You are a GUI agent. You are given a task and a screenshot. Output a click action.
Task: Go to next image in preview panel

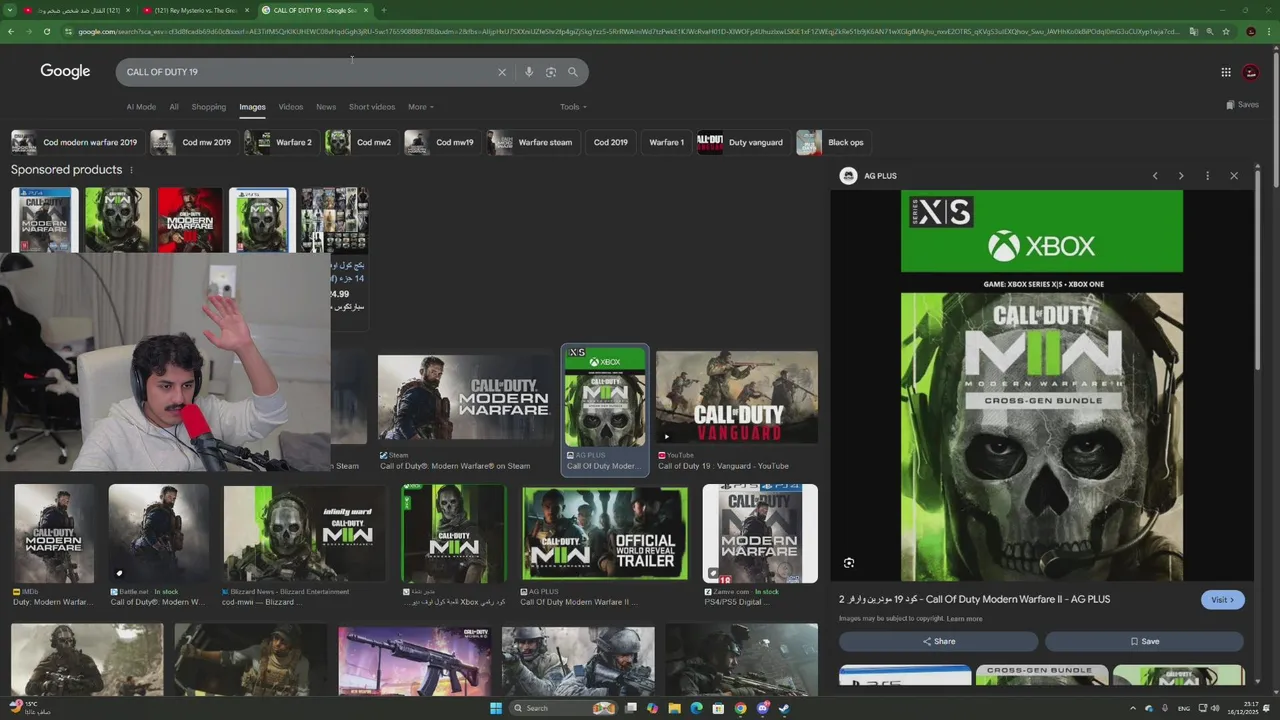[x=1181, y=176]
